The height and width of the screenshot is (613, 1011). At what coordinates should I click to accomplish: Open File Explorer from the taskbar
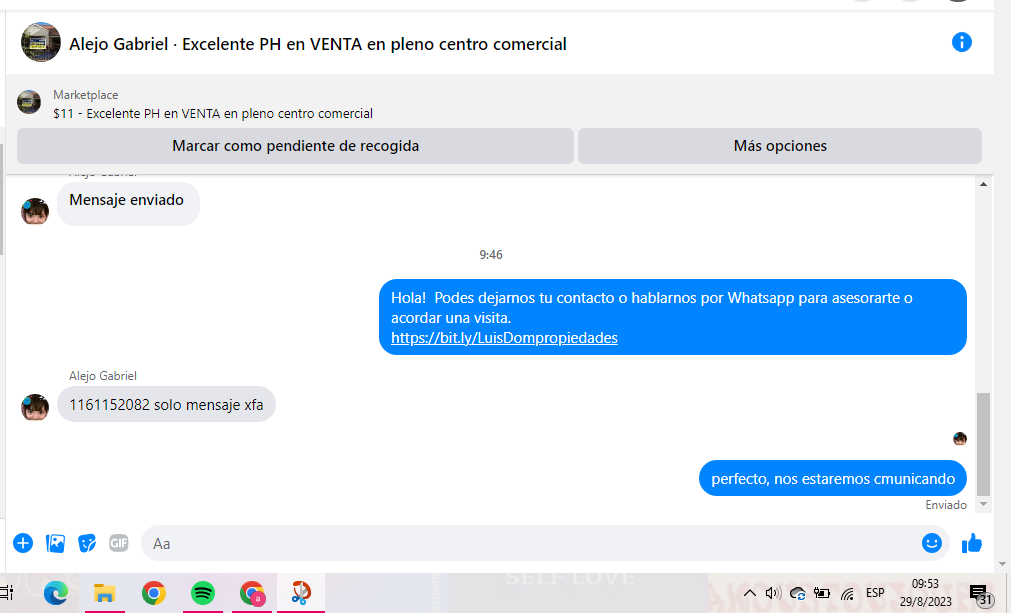pyautogui.click(x=104, y=593)
